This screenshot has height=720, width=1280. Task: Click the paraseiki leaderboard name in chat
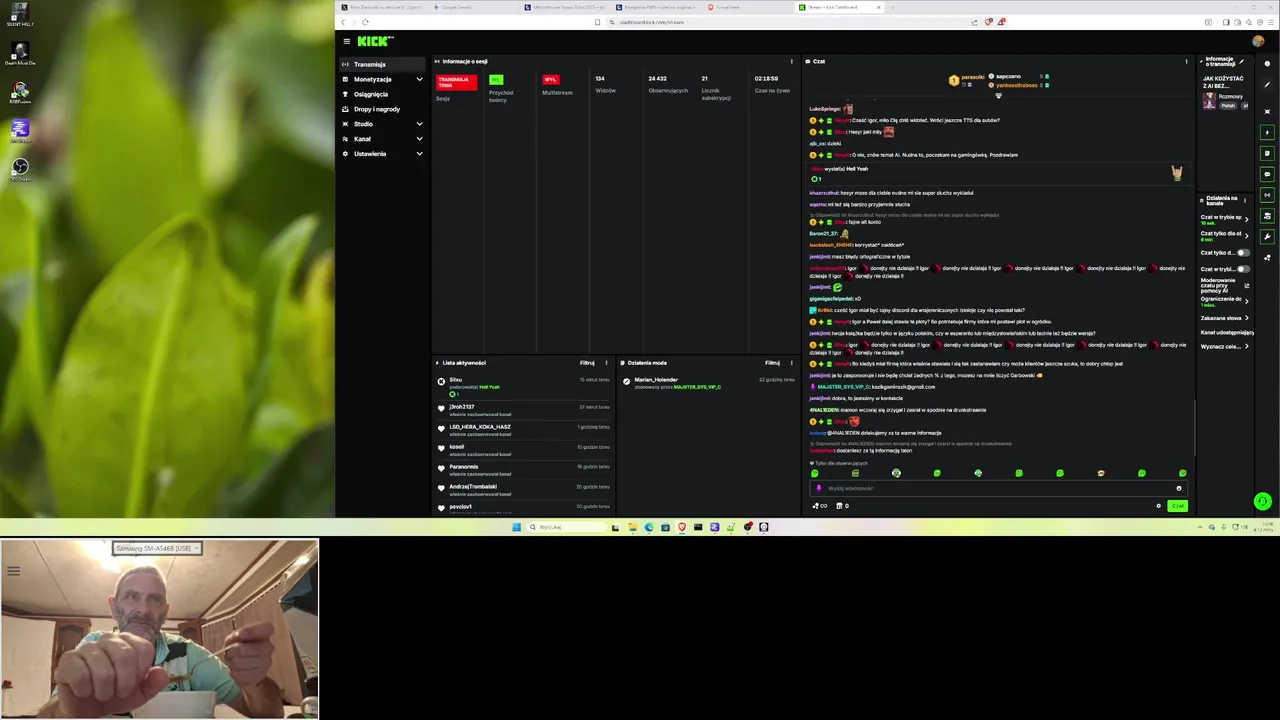pyautogui.click(x=973, y=77)
